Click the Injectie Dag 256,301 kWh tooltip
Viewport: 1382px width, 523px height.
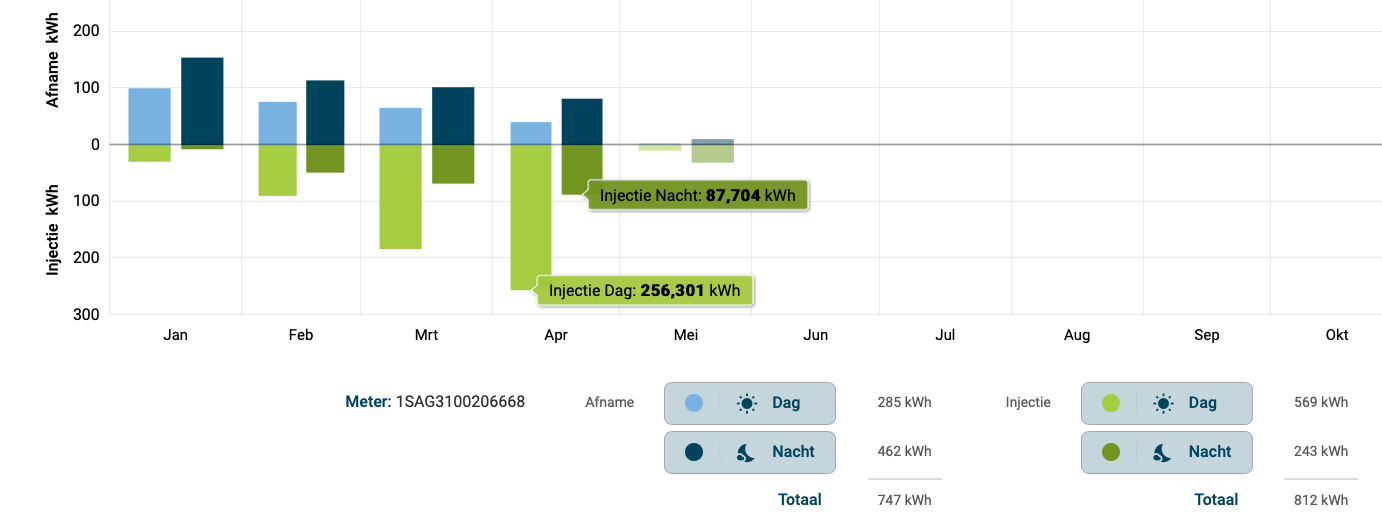pyautogui.click(x=646, y=291)
